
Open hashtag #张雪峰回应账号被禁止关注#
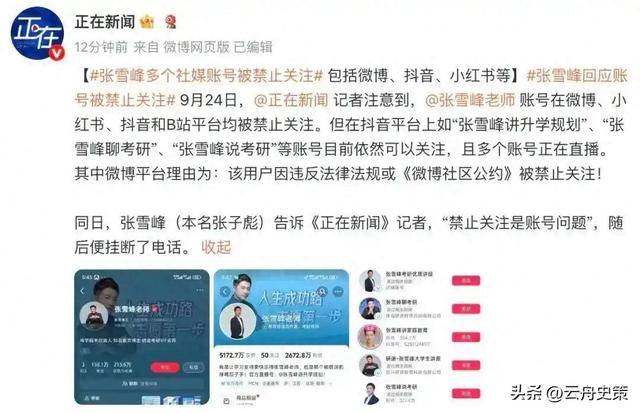click(x=351, y=88)
